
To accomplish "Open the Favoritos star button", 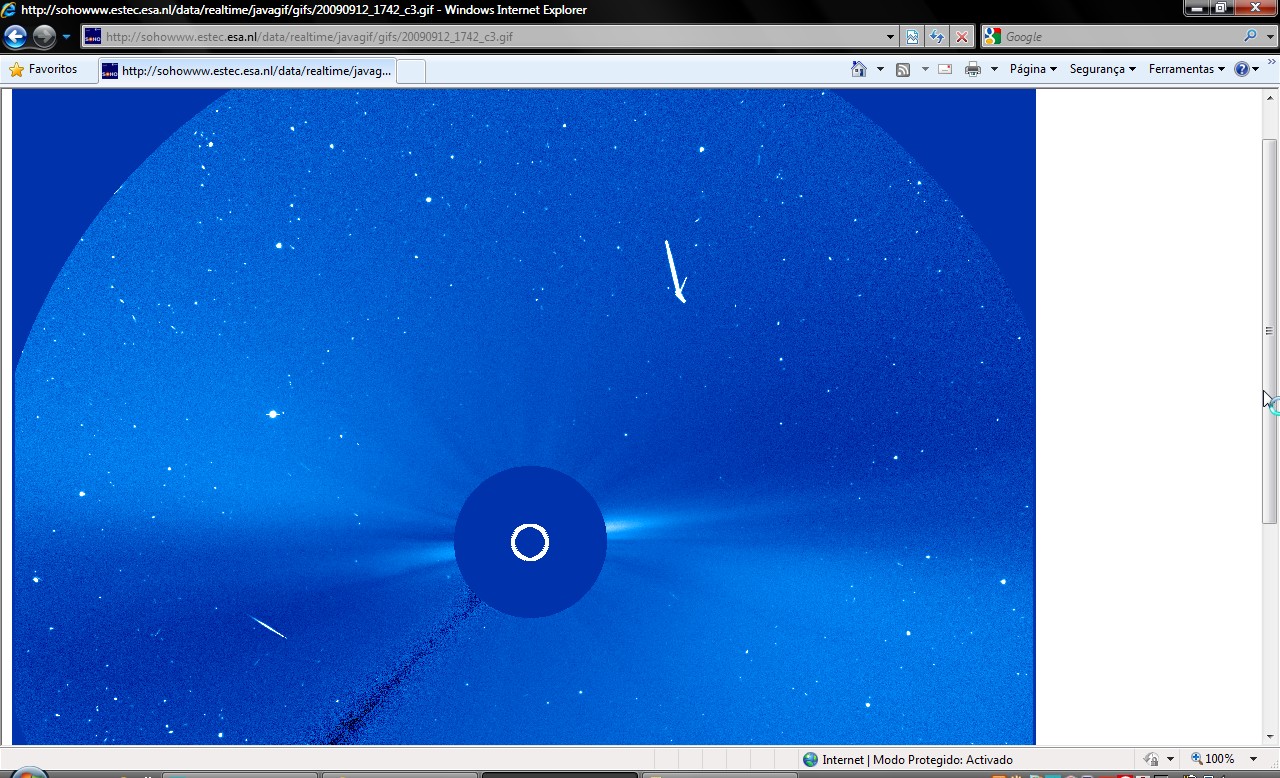I will (x=43, y=69).
